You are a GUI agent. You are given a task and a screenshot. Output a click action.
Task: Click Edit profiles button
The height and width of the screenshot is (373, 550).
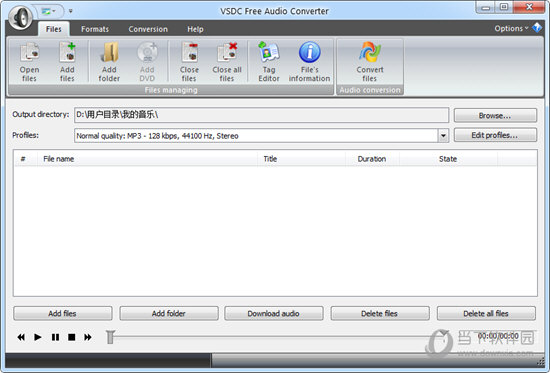[495, 135]
